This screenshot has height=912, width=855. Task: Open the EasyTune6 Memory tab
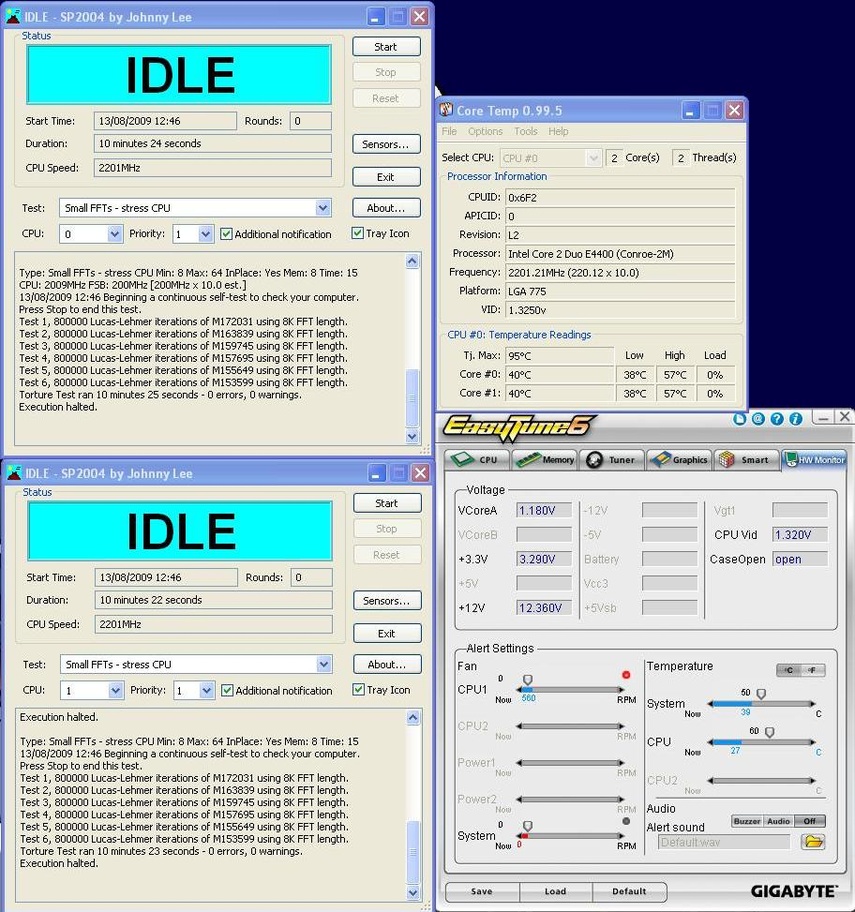(x=545, y=459)
